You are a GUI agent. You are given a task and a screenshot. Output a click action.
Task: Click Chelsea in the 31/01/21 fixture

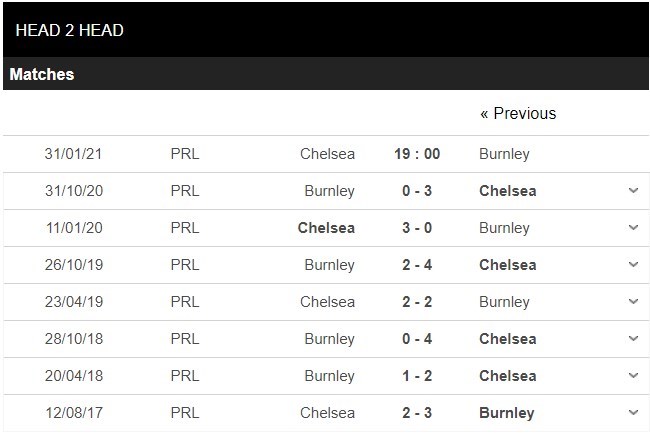point(327,154)
